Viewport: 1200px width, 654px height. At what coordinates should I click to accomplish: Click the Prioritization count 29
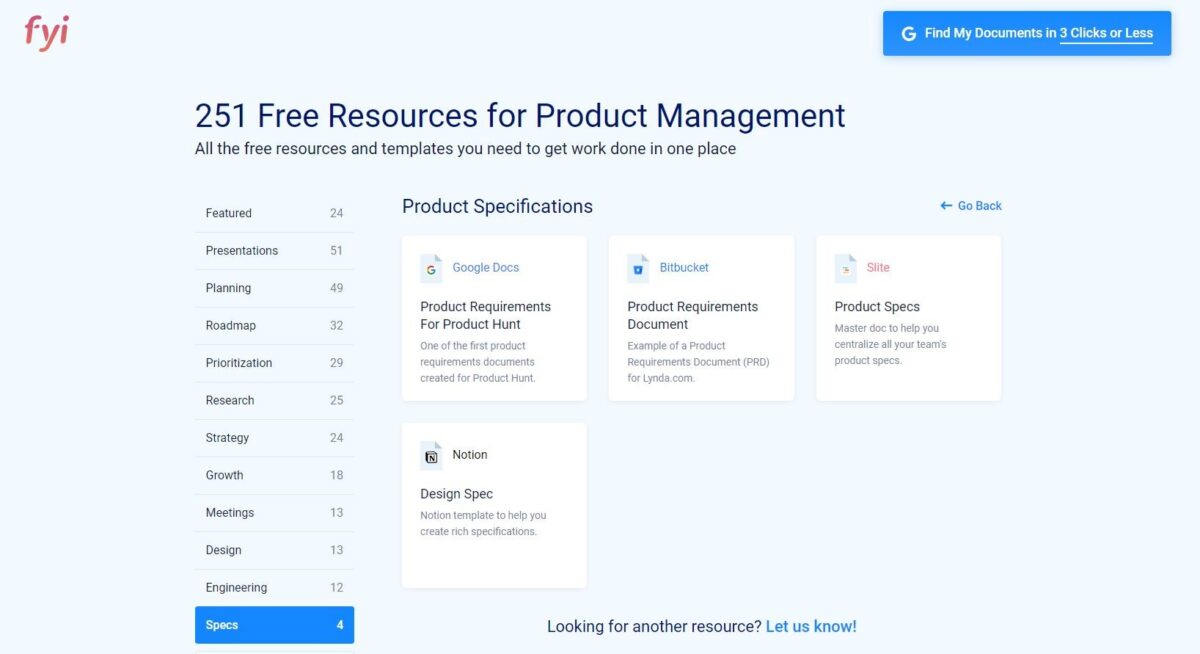(336, 363)
